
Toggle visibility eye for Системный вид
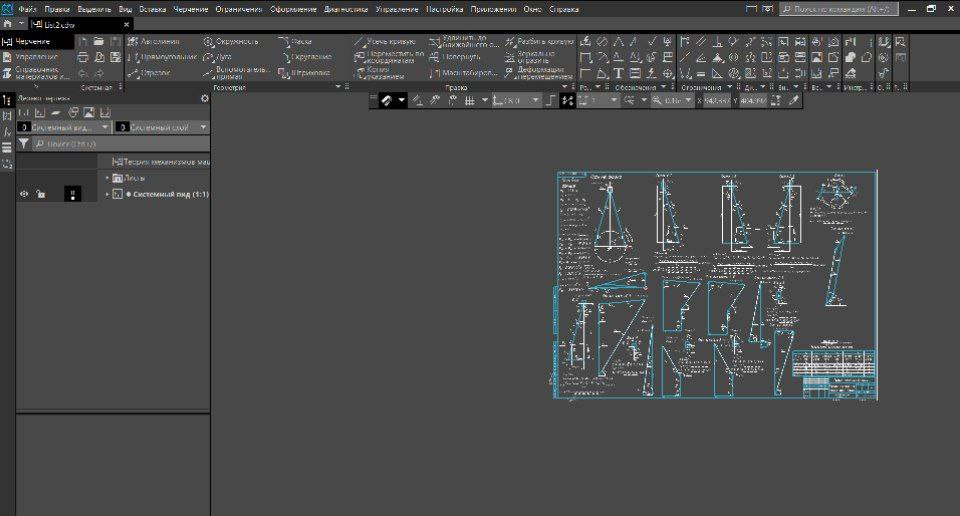tap(24, 194)
